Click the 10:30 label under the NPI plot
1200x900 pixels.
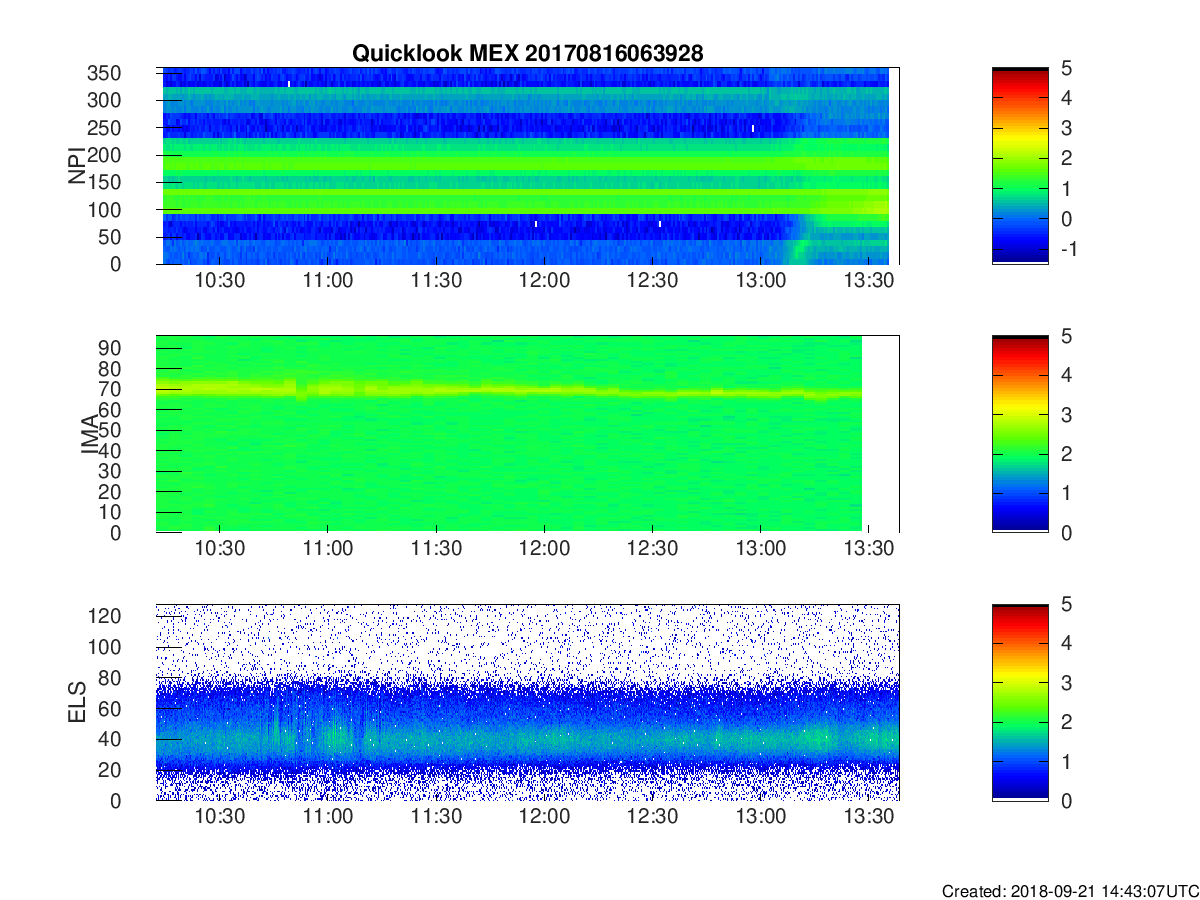coord(219,281)
